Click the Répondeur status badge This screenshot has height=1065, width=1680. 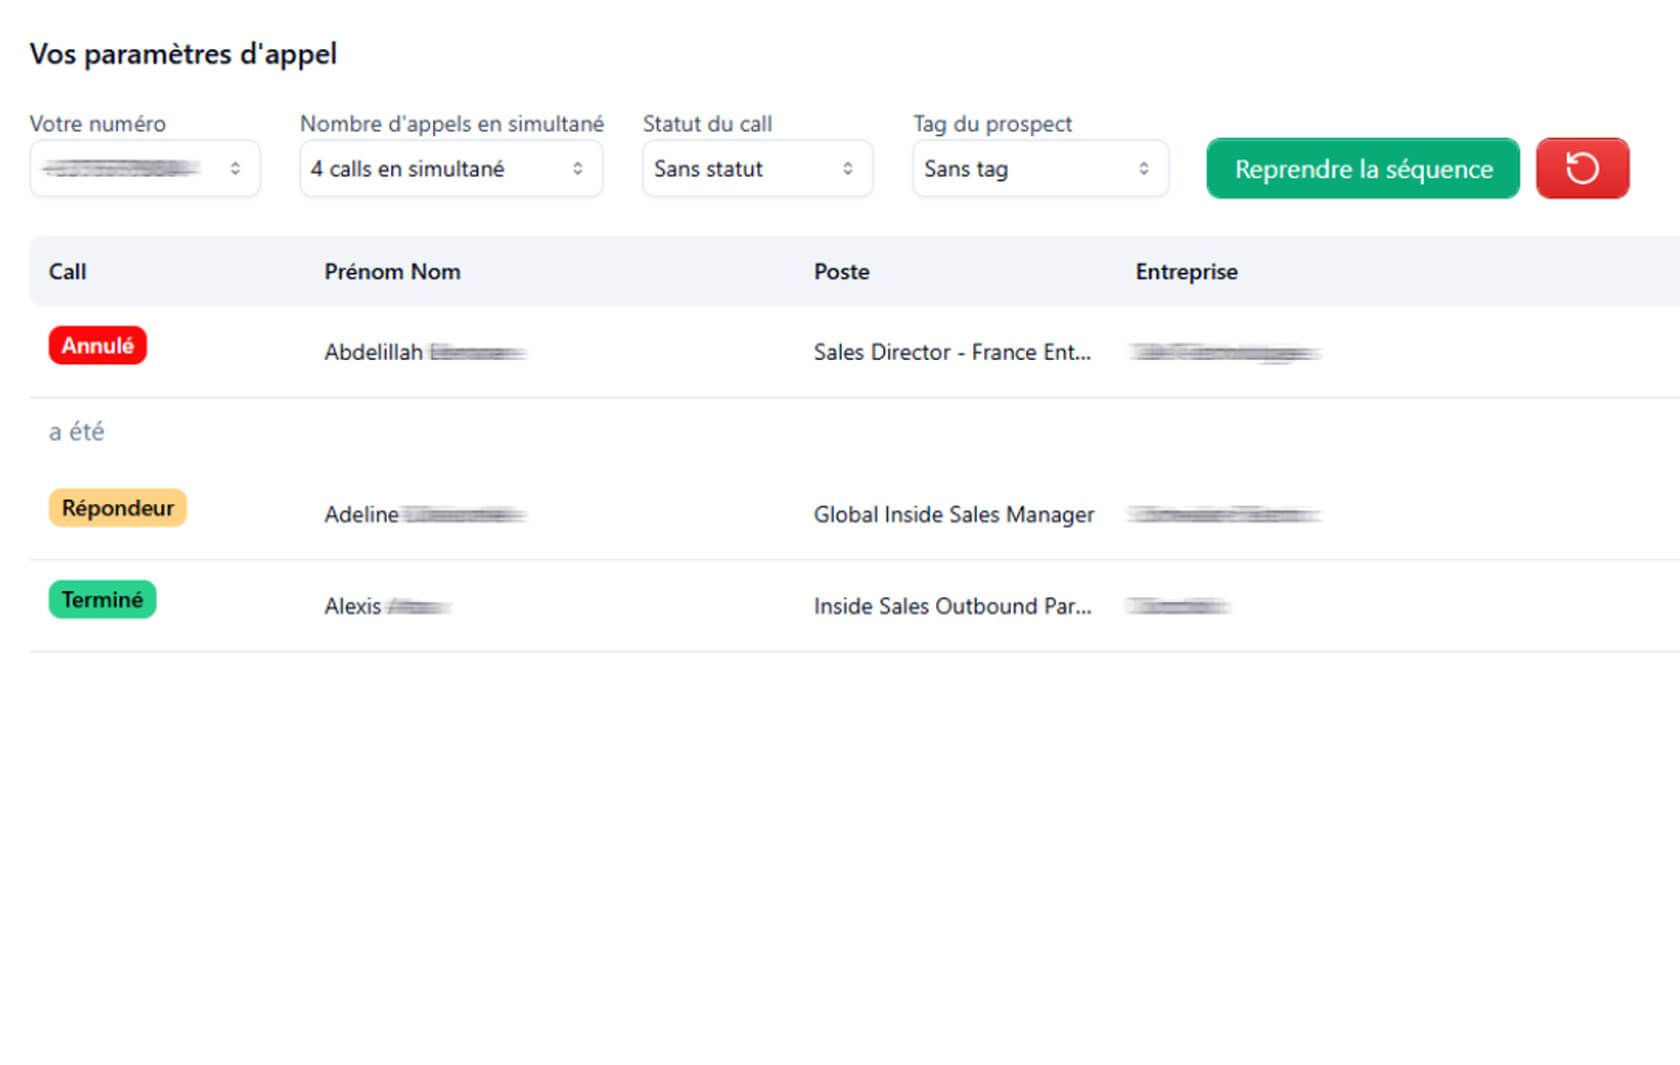[118, 507]
